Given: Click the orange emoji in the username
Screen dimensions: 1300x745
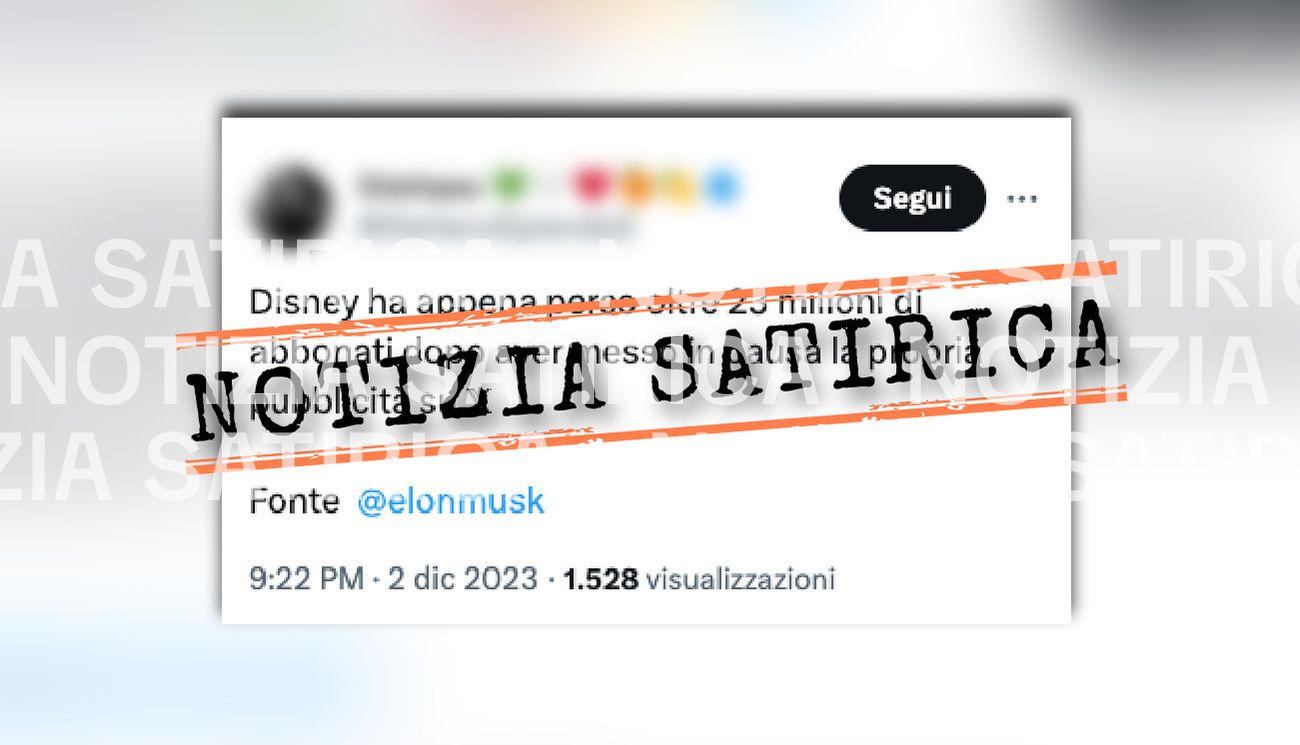Looking at the screenshot, I should 636,186.
